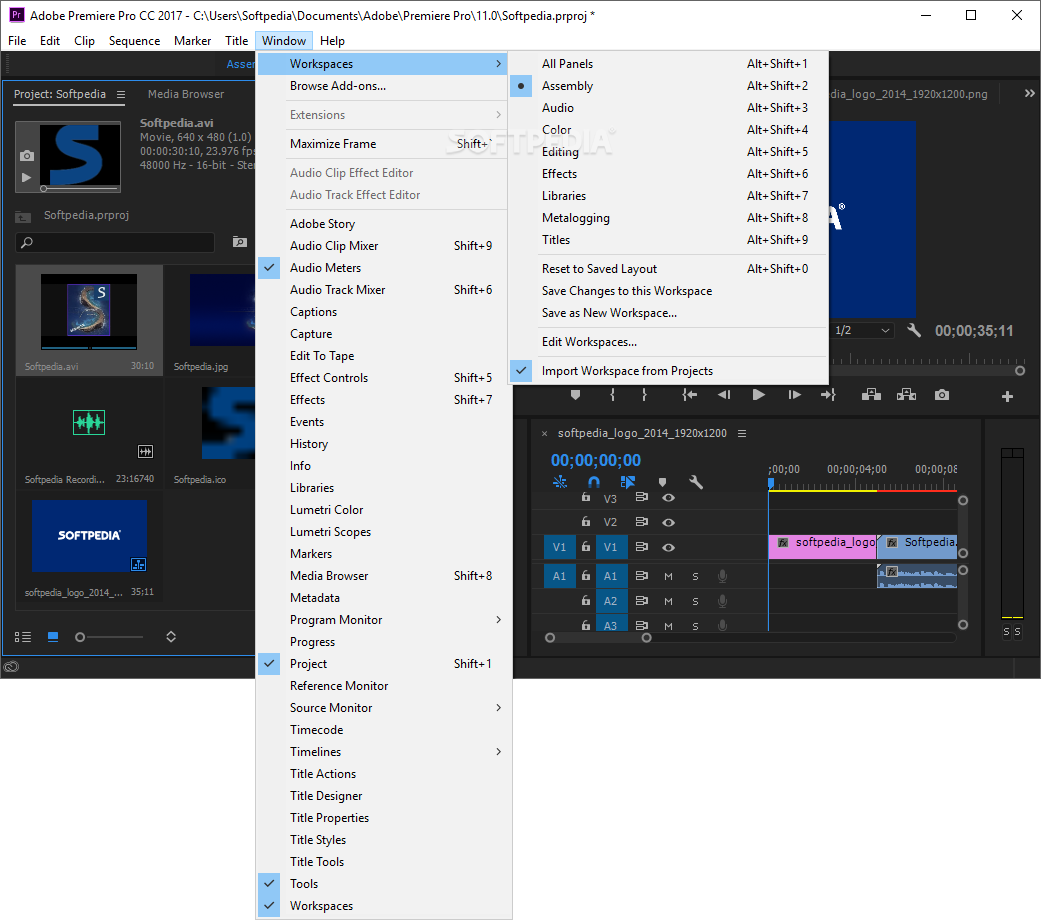Click the Extract button

906,395
